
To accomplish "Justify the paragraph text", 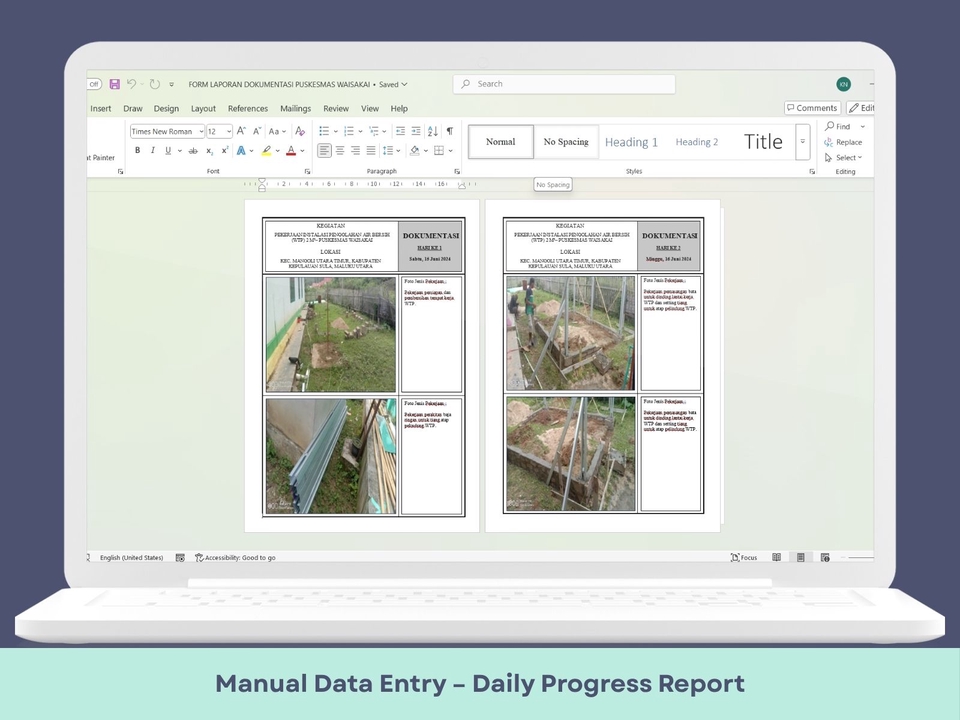I will pyautogui.click(x=371, y=151).
